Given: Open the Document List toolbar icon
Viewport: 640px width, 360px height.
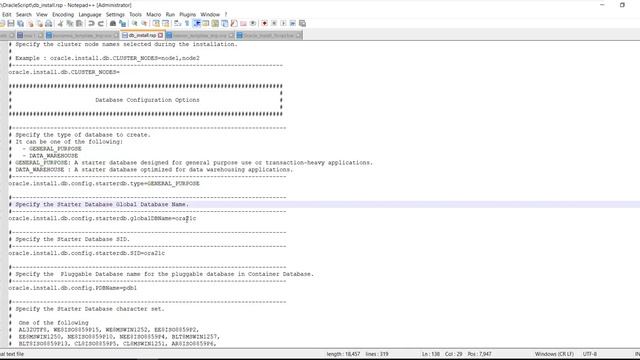Looking at the screenshot, I should tap(224, 23).
